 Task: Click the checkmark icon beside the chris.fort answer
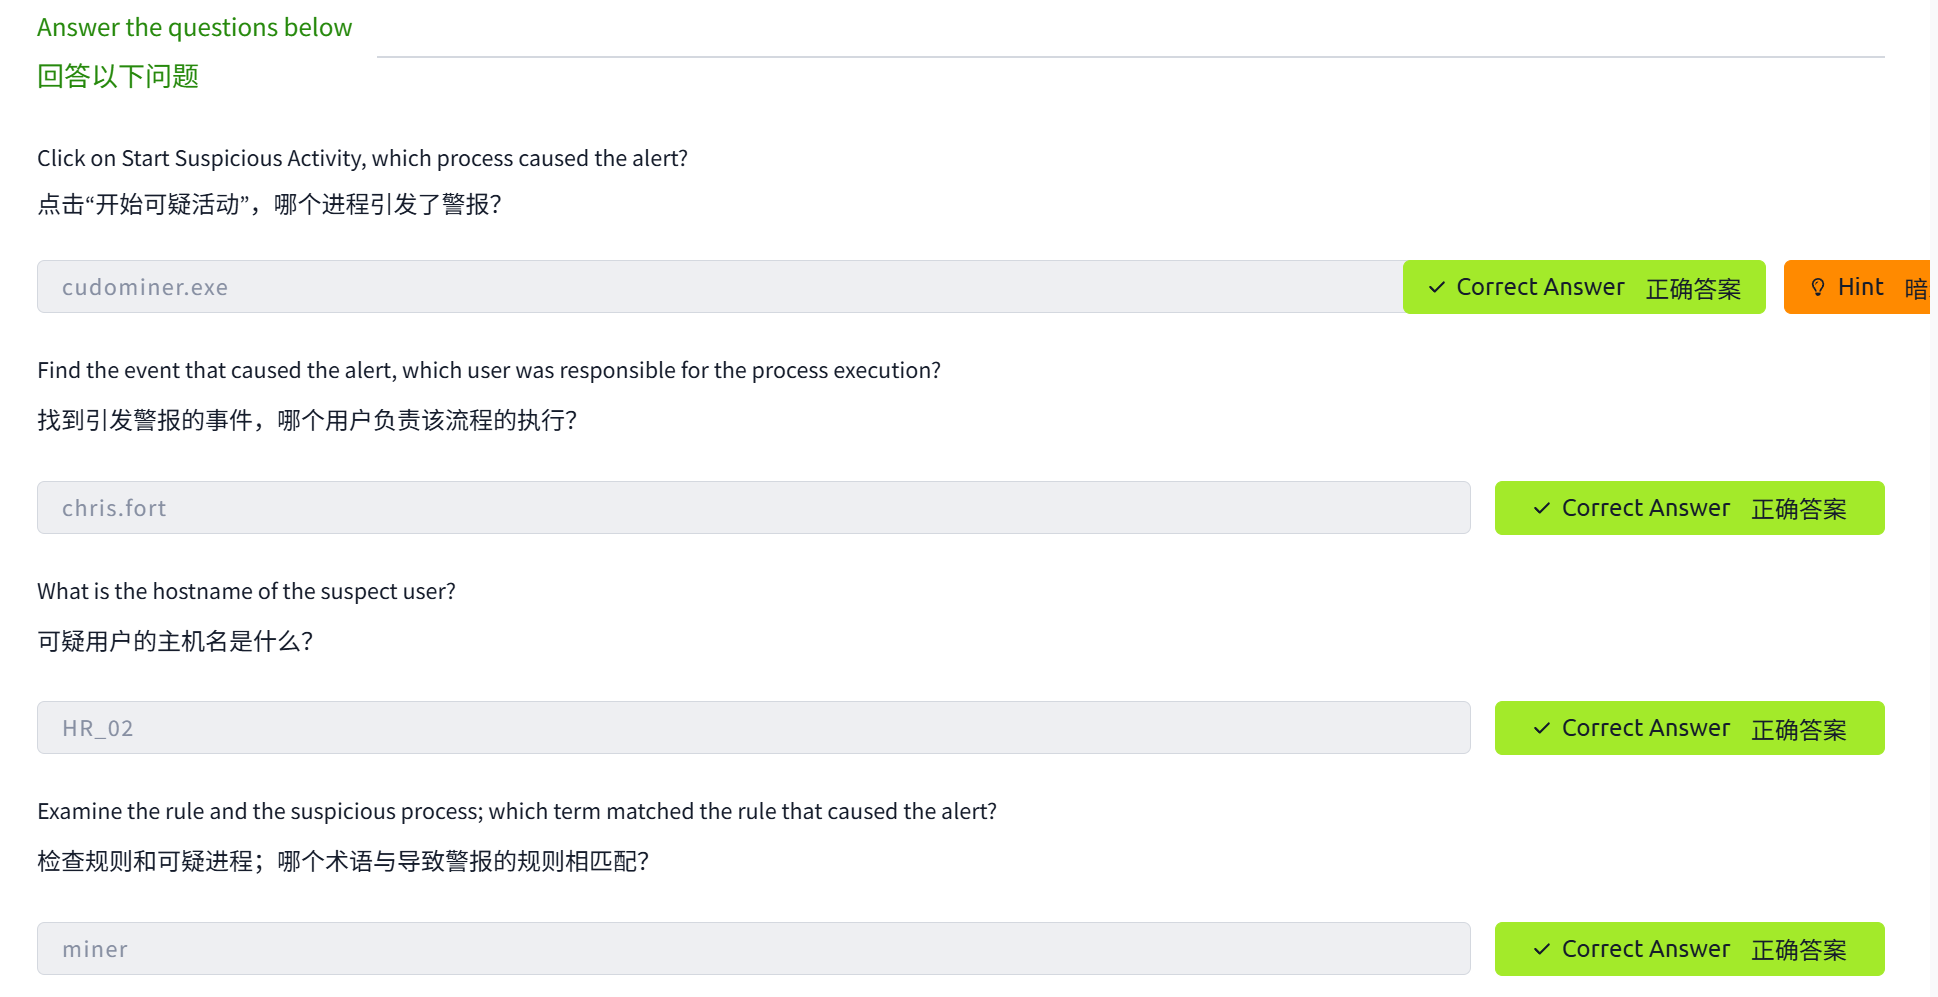coord(1542,508)
